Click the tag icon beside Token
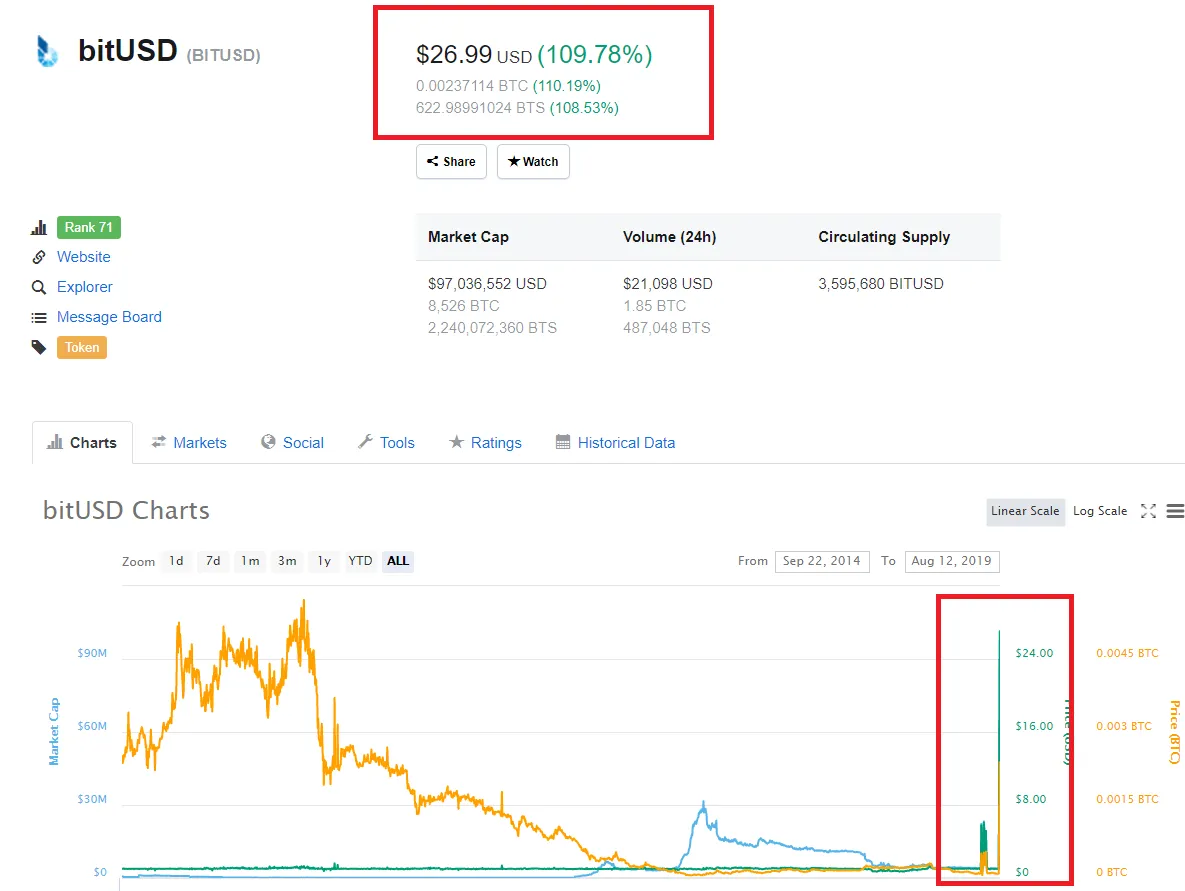Screen dimensions: 1185x891 pyautogui.click(x=39, y=348)
